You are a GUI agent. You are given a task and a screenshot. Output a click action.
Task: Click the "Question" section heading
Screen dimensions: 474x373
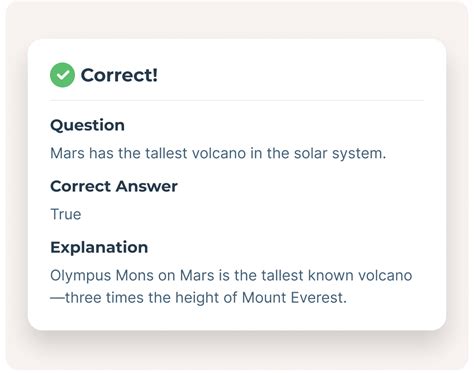click(87, 125)
